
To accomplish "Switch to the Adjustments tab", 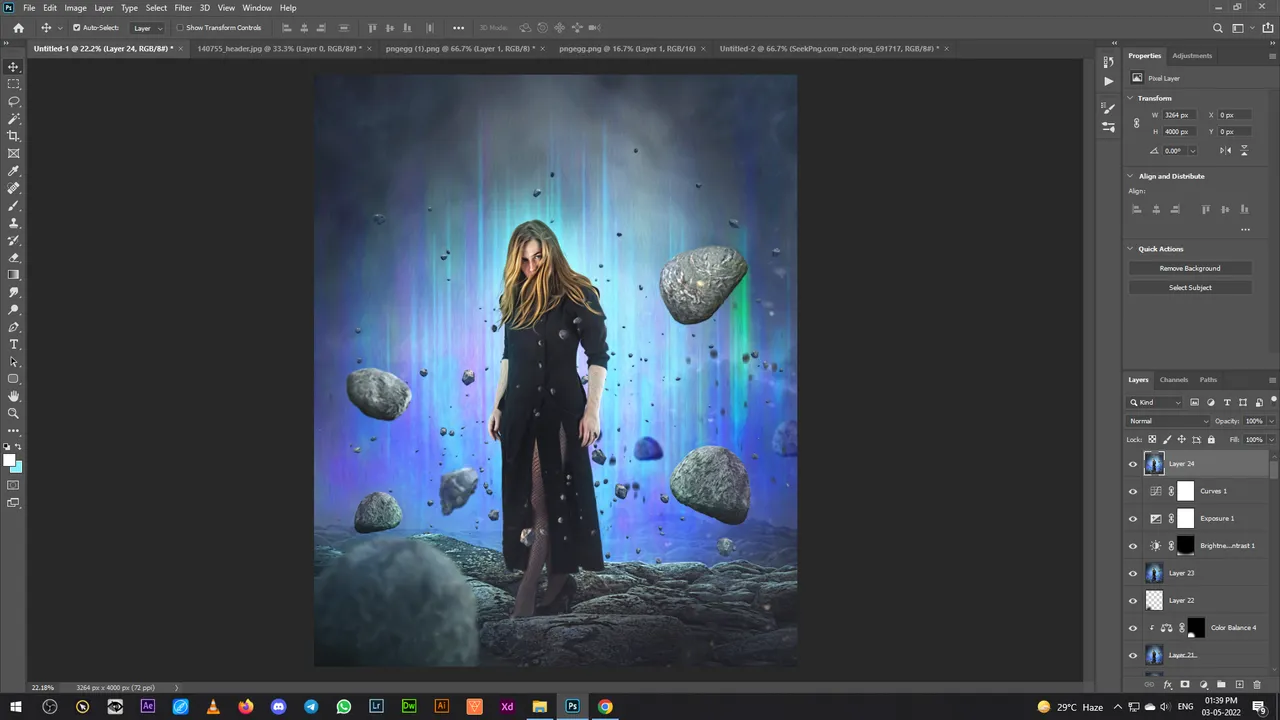I will point(1192,56).
